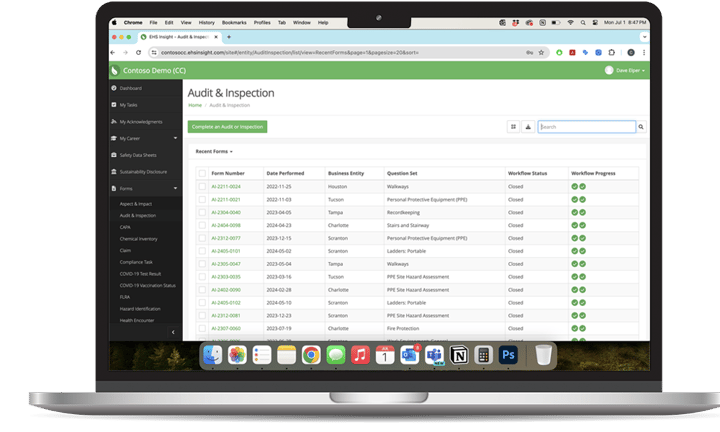Screen dimensions: 720x432
Task: Bookmark this page with star icon
Action: point(541,52)
